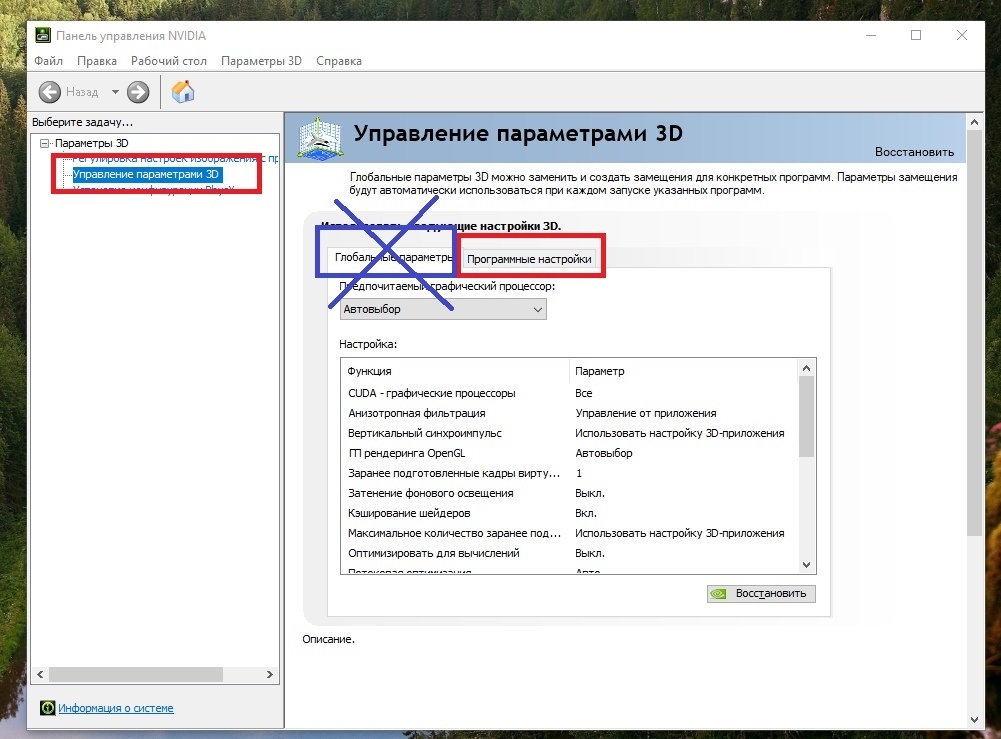1001x739 pixels.
Task: Close the NVIDIA control panel window
Action: point(961,35)
